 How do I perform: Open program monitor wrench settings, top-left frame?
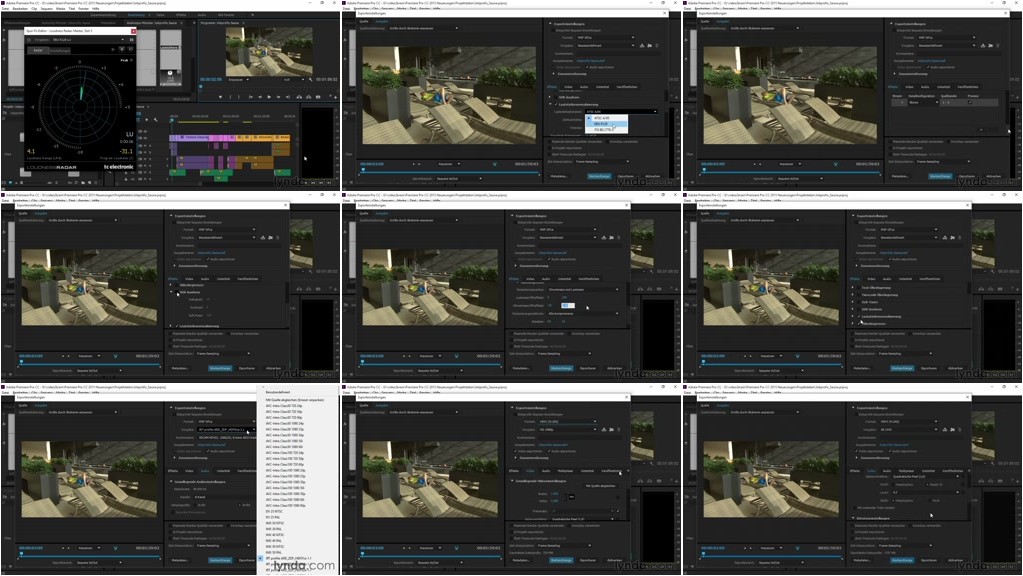pos(311,80)
